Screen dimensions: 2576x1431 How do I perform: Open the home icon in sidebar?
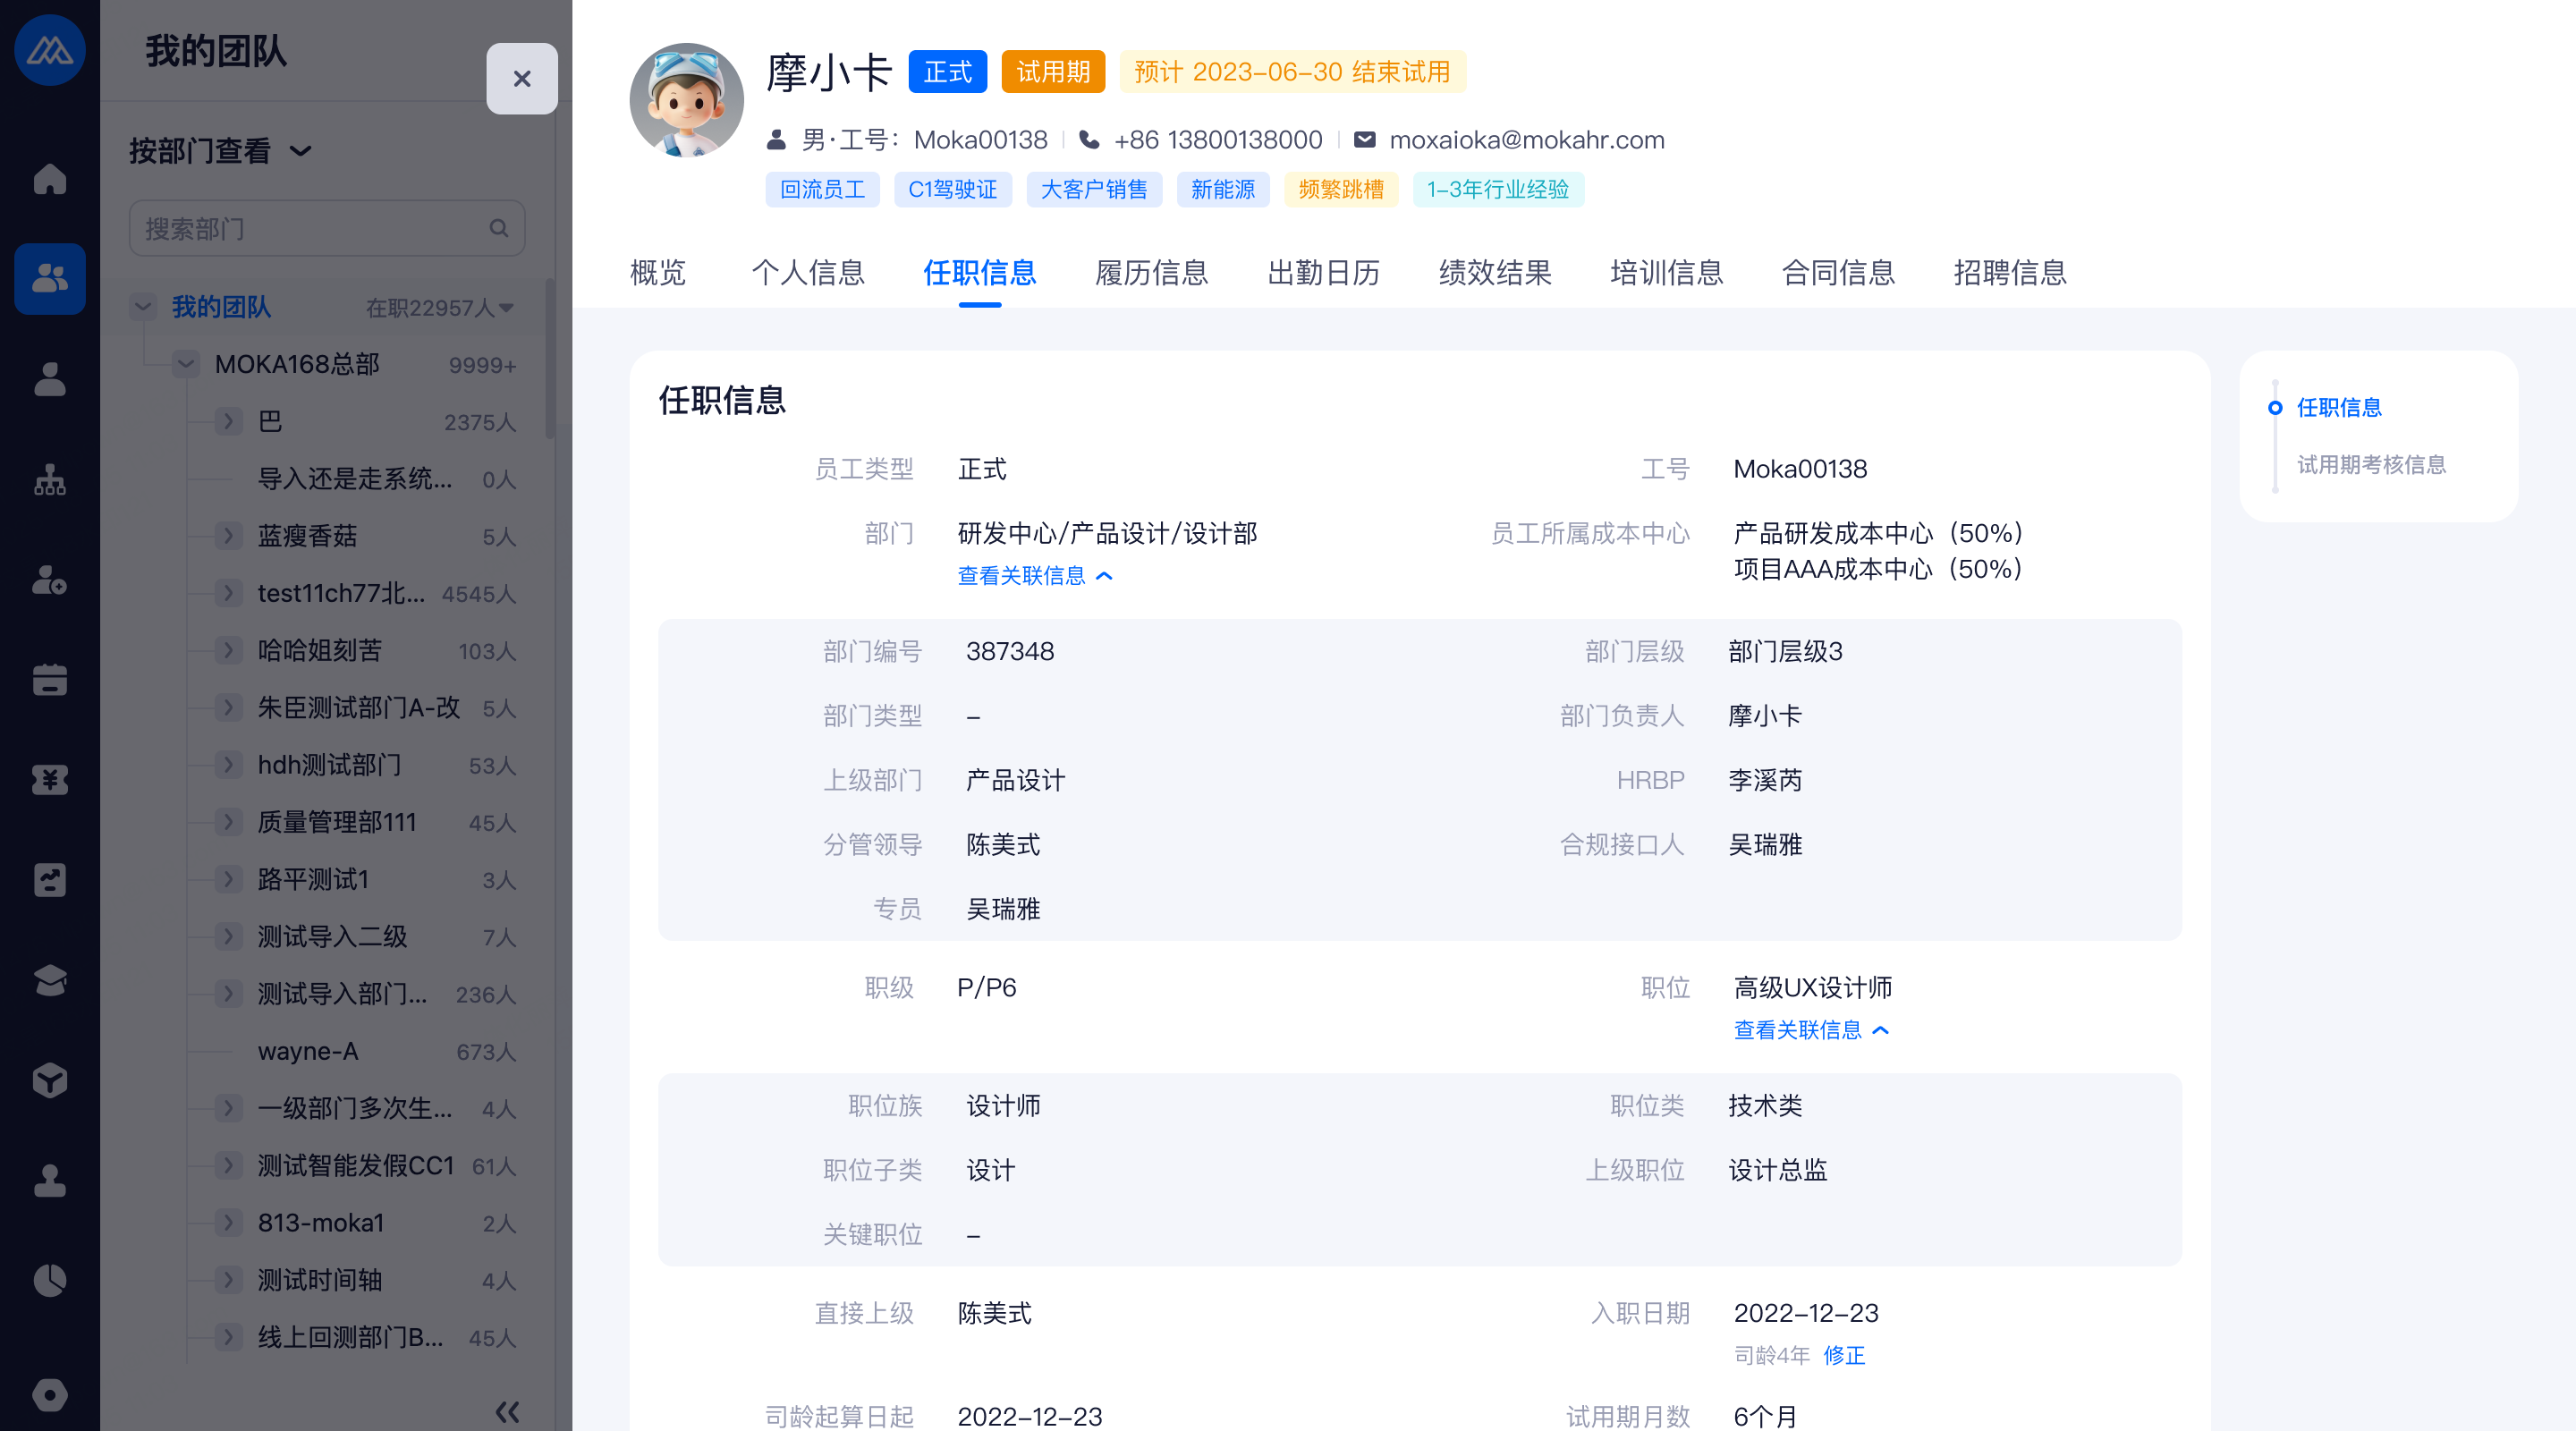(x=49, y=179)
